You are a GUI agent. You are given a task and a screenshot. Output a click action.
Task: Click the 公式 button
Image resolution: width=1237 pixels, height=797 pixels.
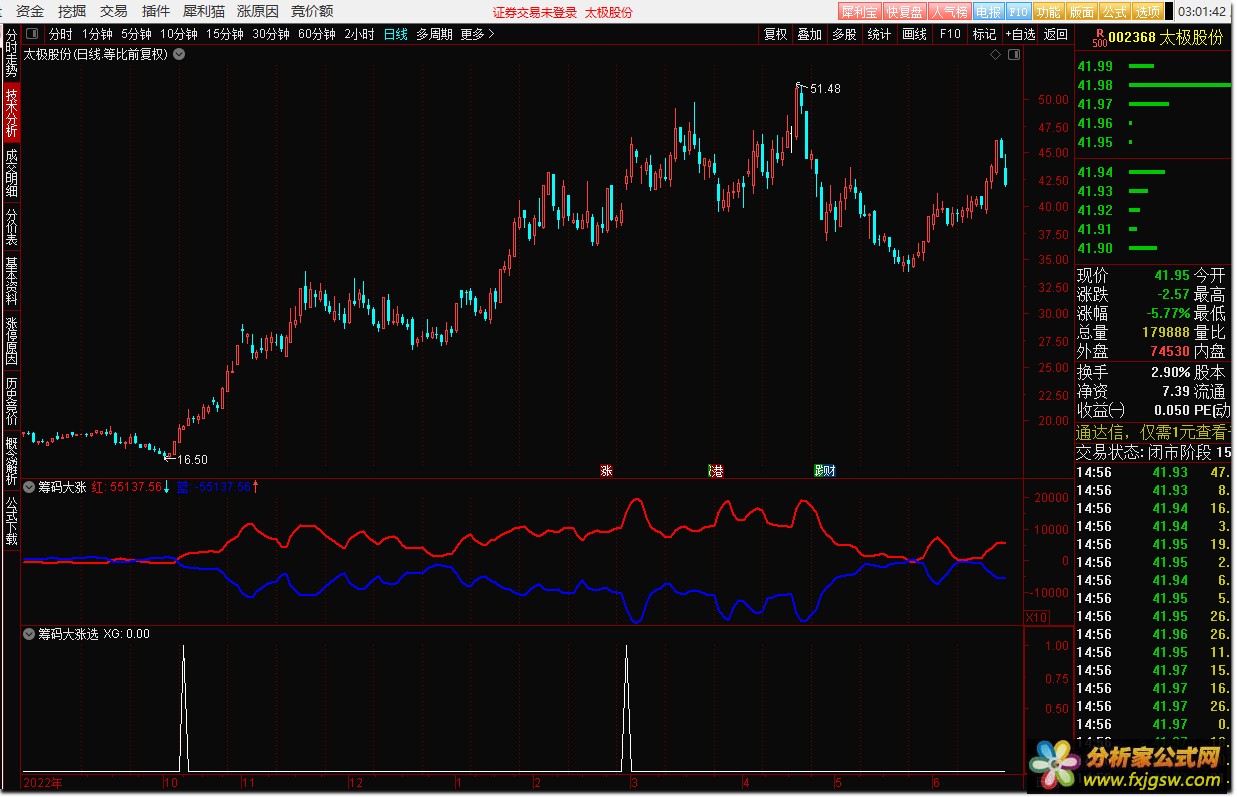pyautogui.click(x=1114, y=12)
